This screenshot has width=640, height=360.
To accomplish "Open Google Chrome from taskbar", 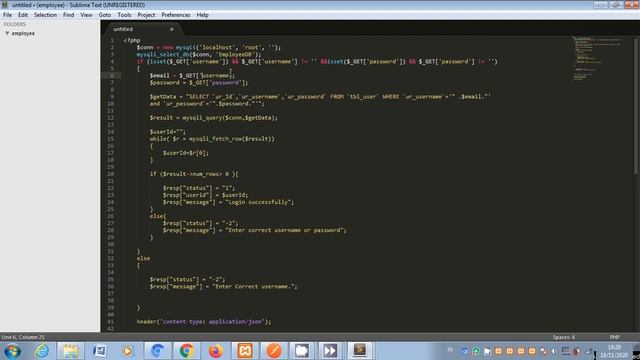I will pos(187,351).
